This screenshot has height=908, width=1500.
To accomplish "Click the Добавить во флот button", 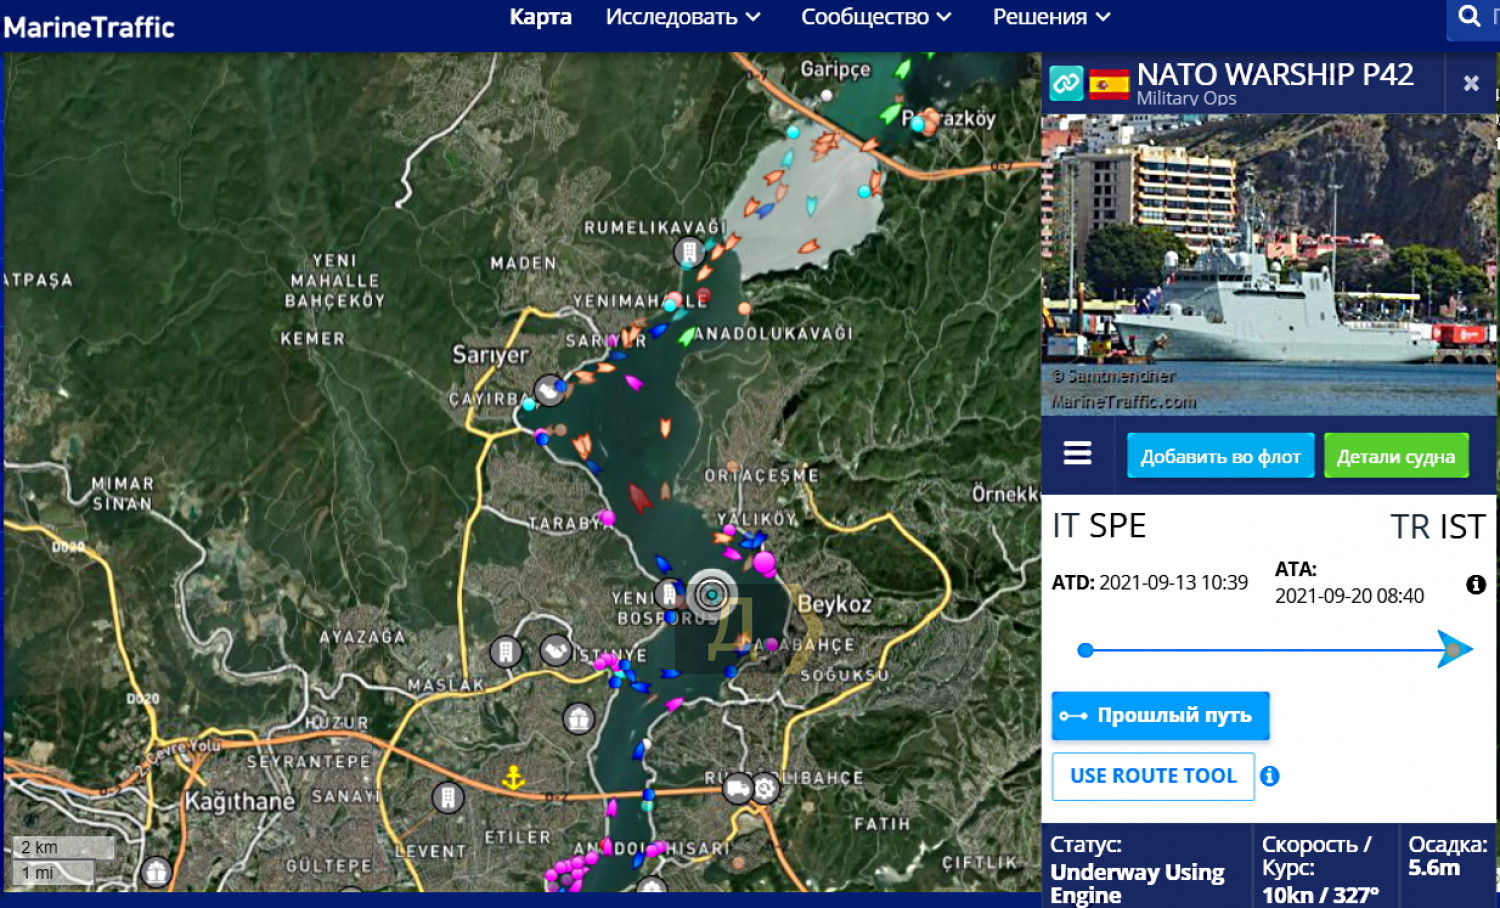I will tap(1220, 456).
